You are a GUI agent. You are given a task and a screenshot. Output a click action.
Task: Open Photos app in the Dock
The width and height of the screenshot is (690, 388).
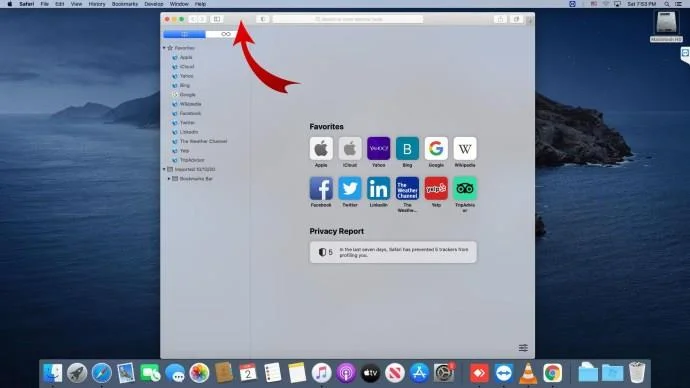(x=199, y=373)
